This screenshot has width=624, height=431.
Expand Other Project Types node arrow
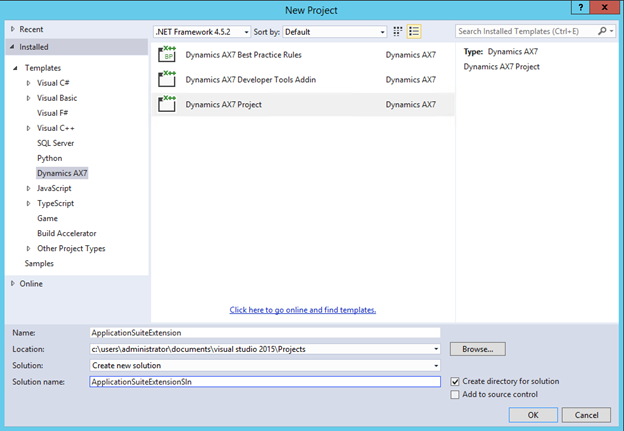coord(28,248)
